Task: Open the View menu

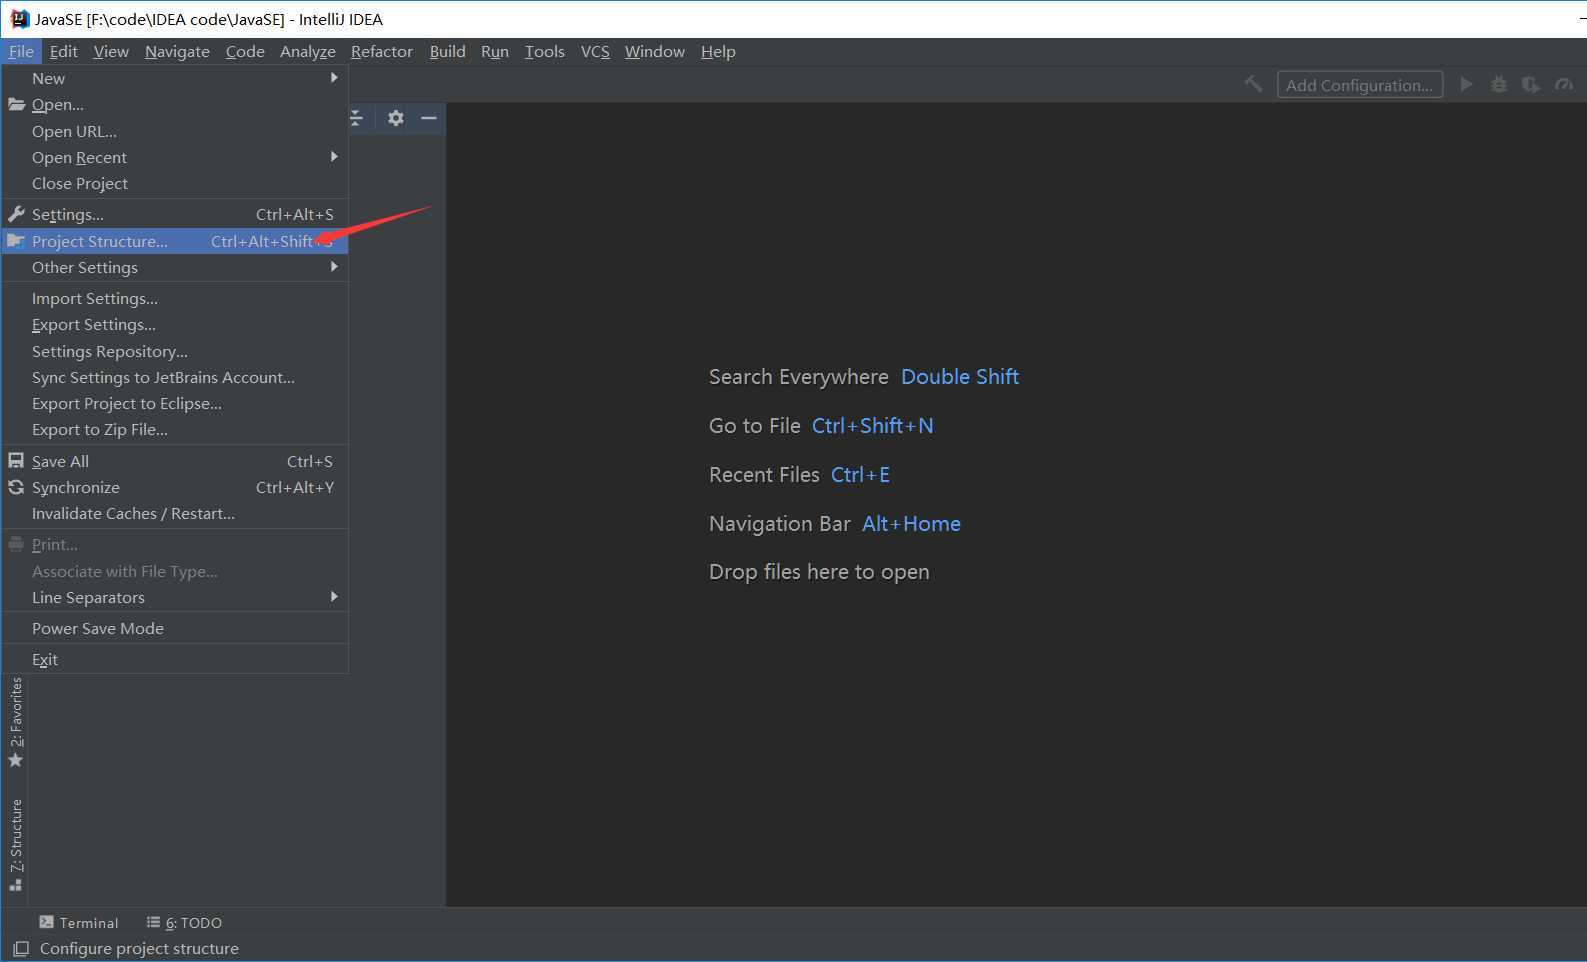Action: tap(111, 51)
